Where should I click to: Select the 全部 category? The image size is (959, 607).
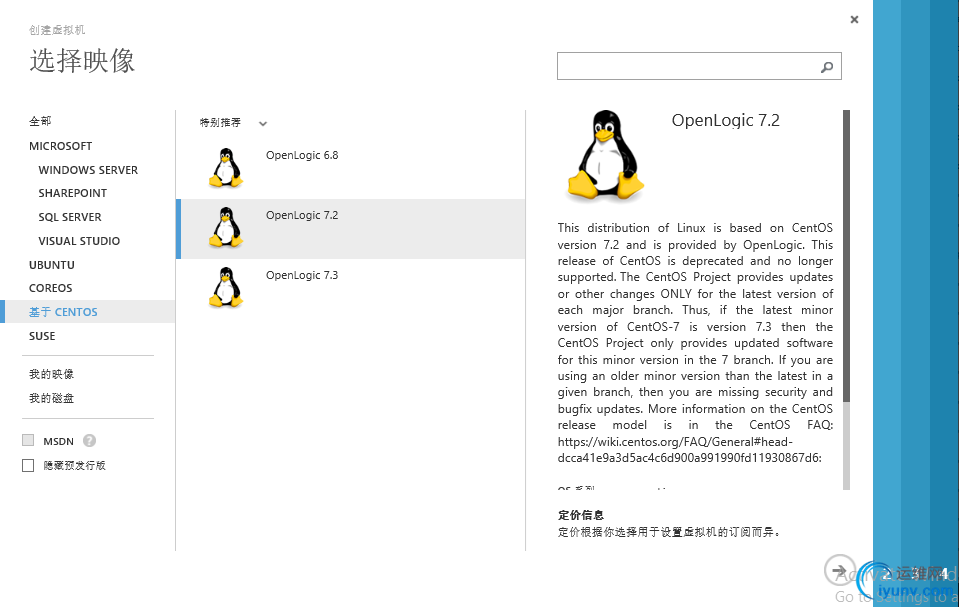coord(40,121)
